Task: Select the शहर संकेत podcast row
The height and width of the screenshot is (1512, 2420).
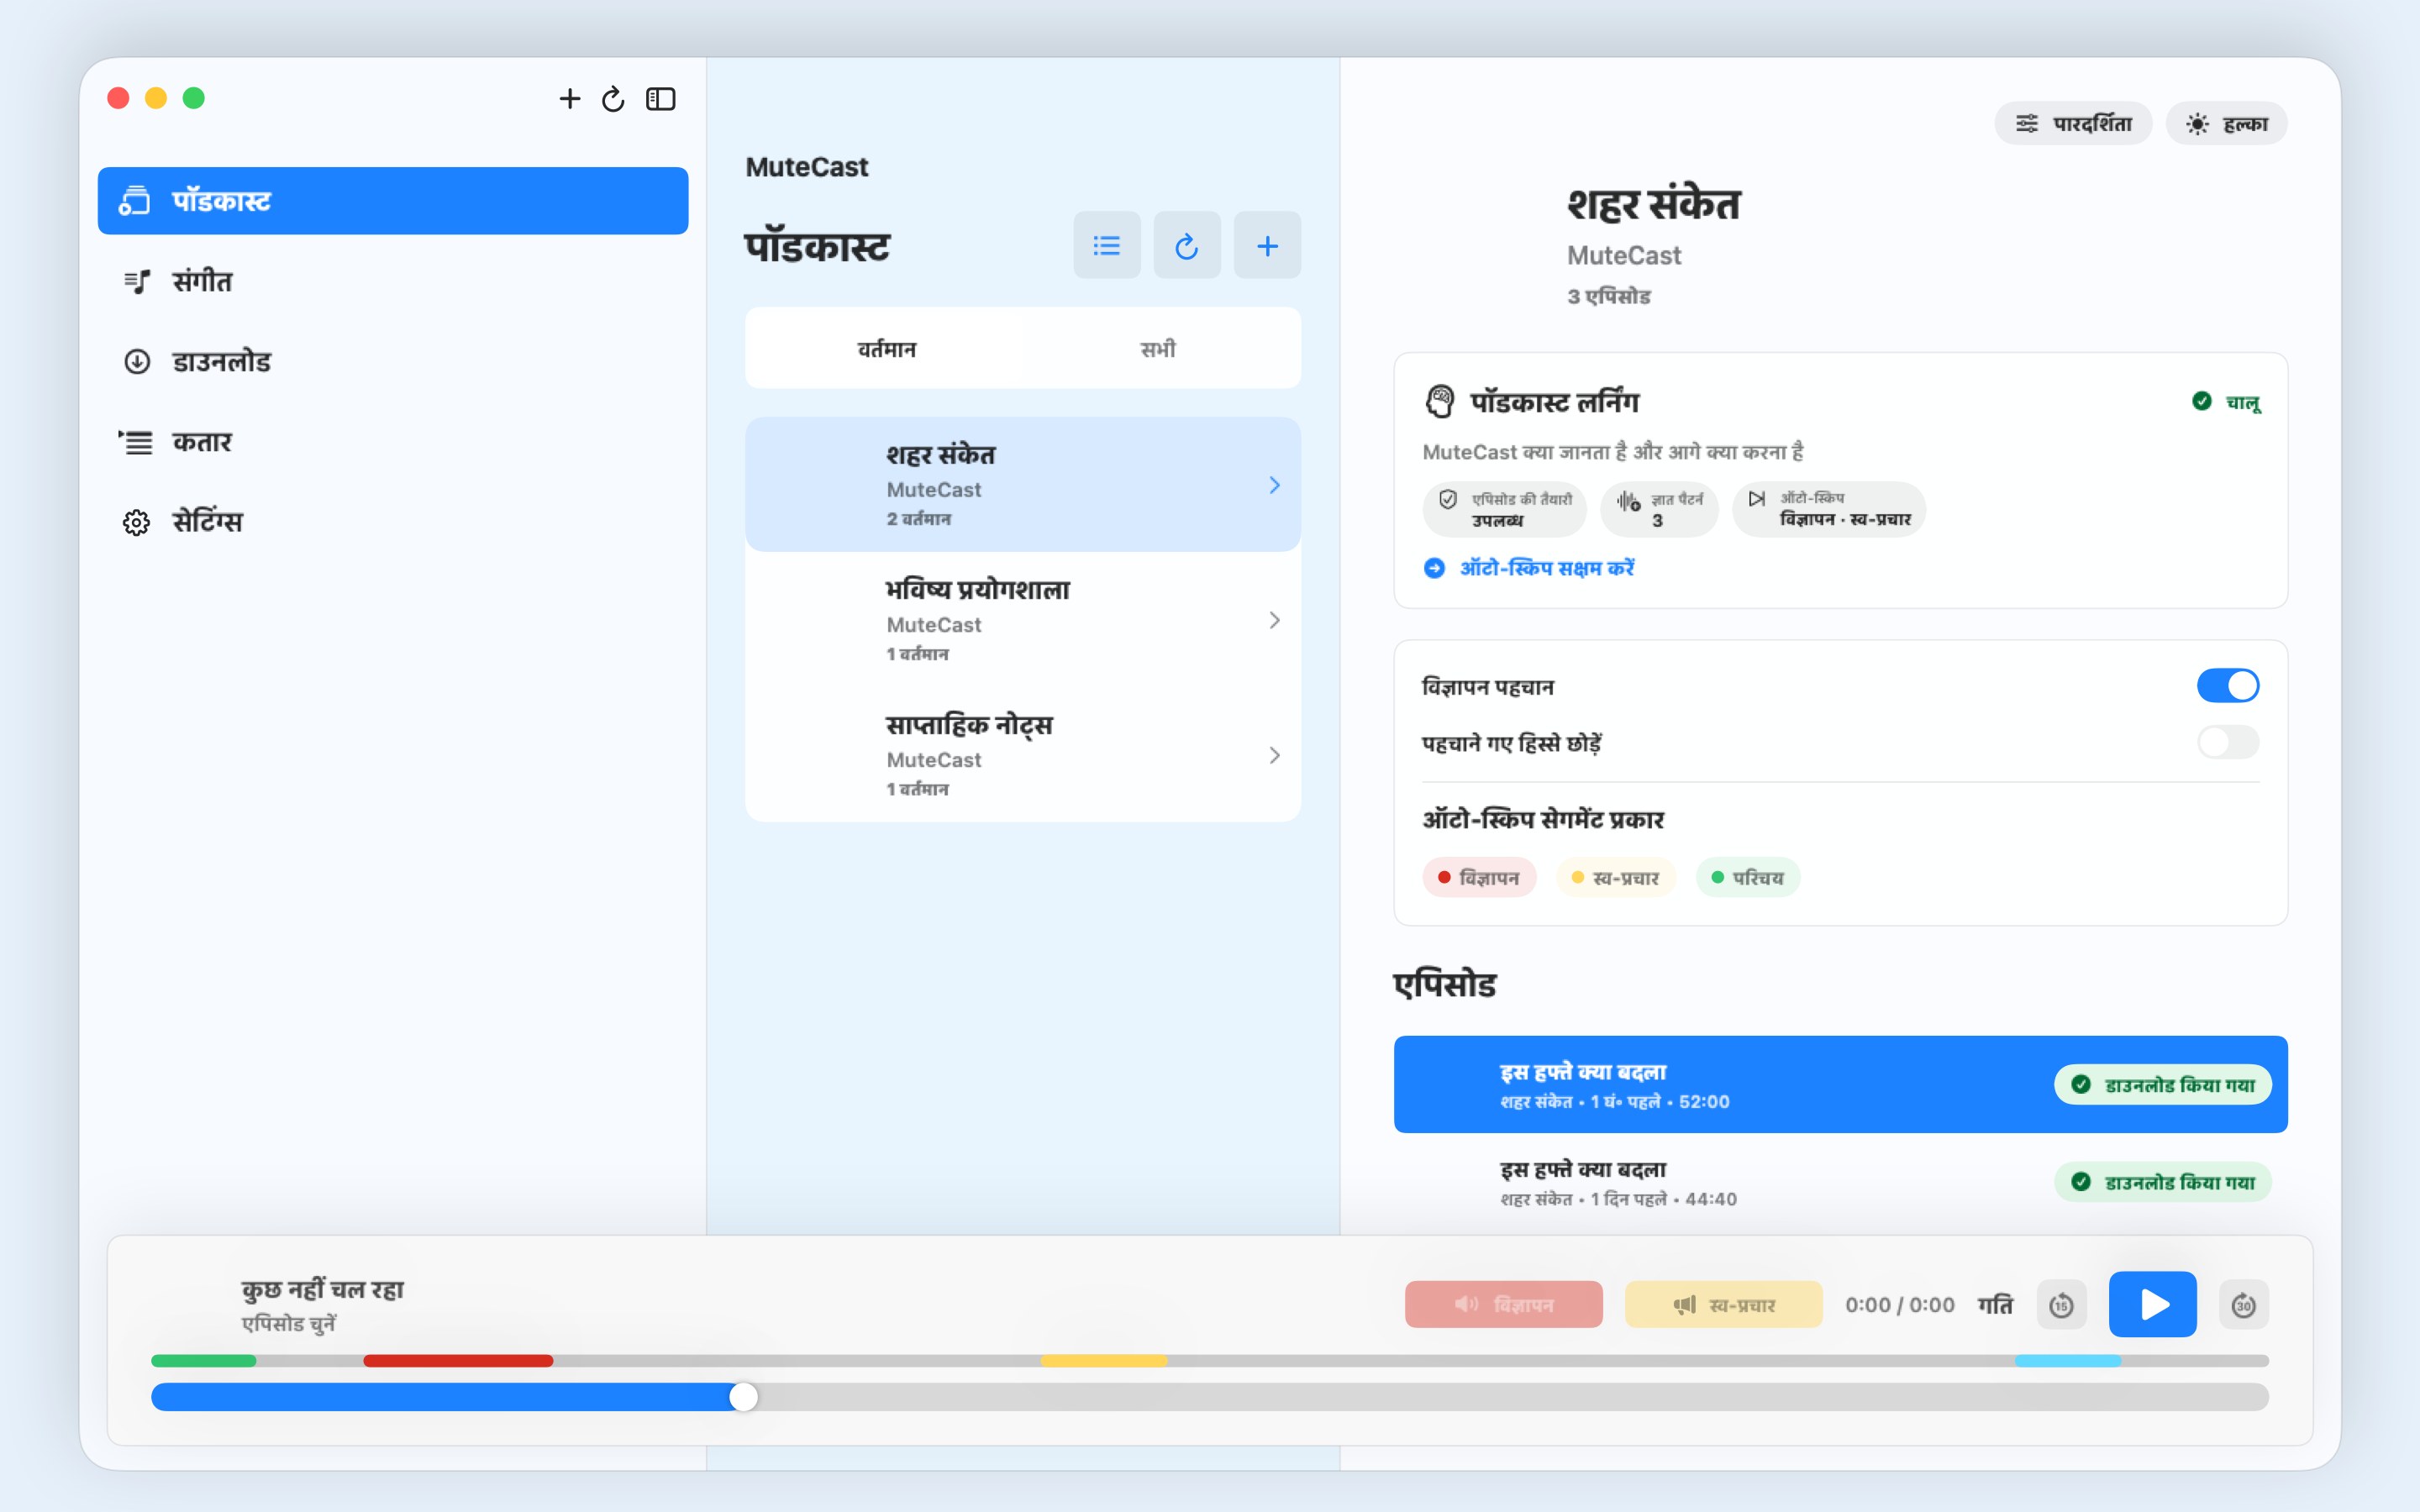Action: [x=1023, y=484]
